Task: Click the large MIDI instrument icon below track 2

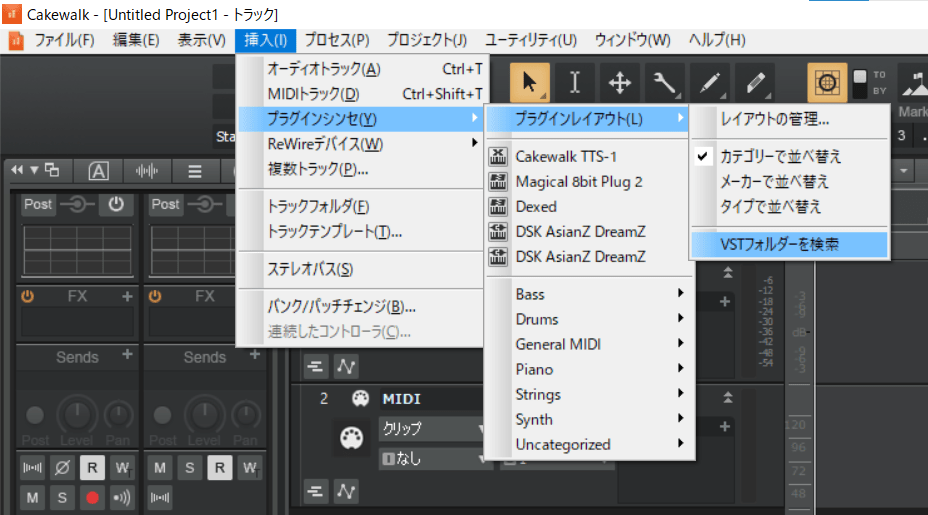Action: [352, 438]
